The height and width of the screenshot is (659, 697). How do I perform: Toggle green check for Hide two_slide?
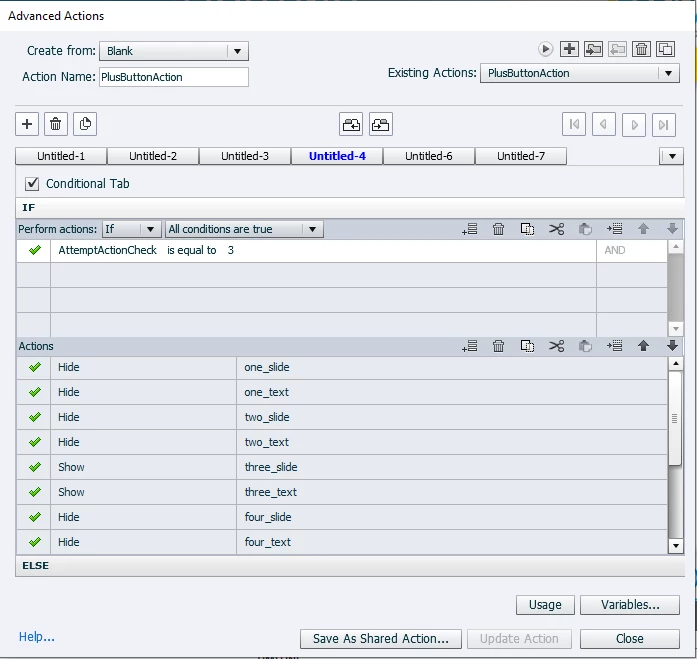(35, 417)
